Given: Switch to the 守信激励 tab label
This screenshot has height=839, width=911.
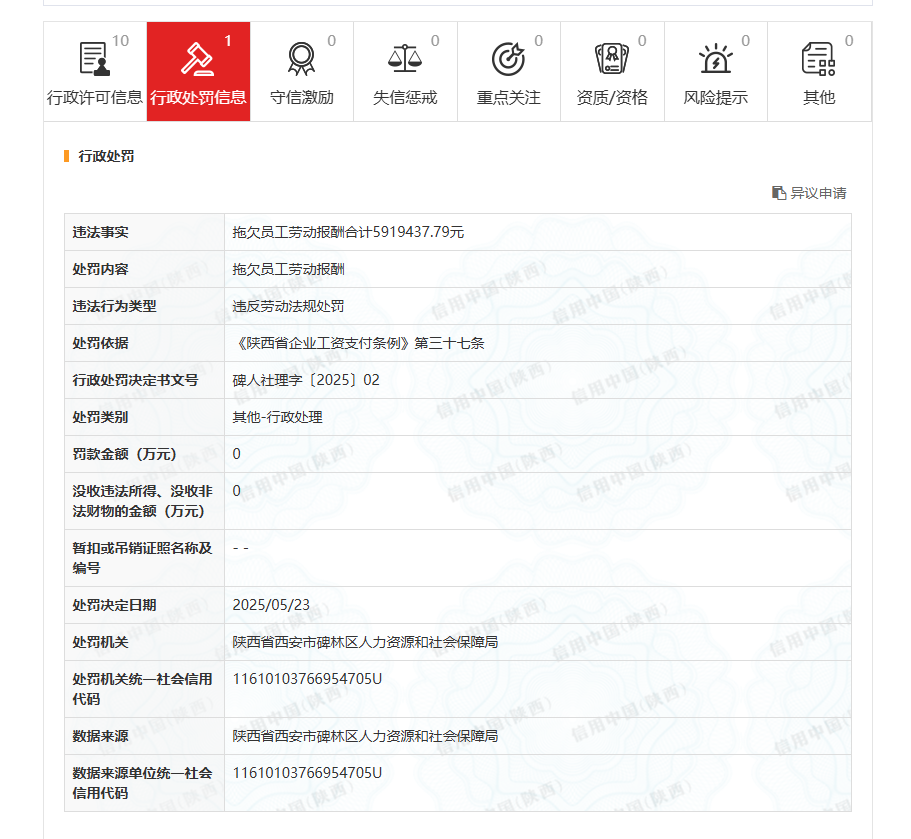Looking at the screenshot, I should tap(302, 98).
